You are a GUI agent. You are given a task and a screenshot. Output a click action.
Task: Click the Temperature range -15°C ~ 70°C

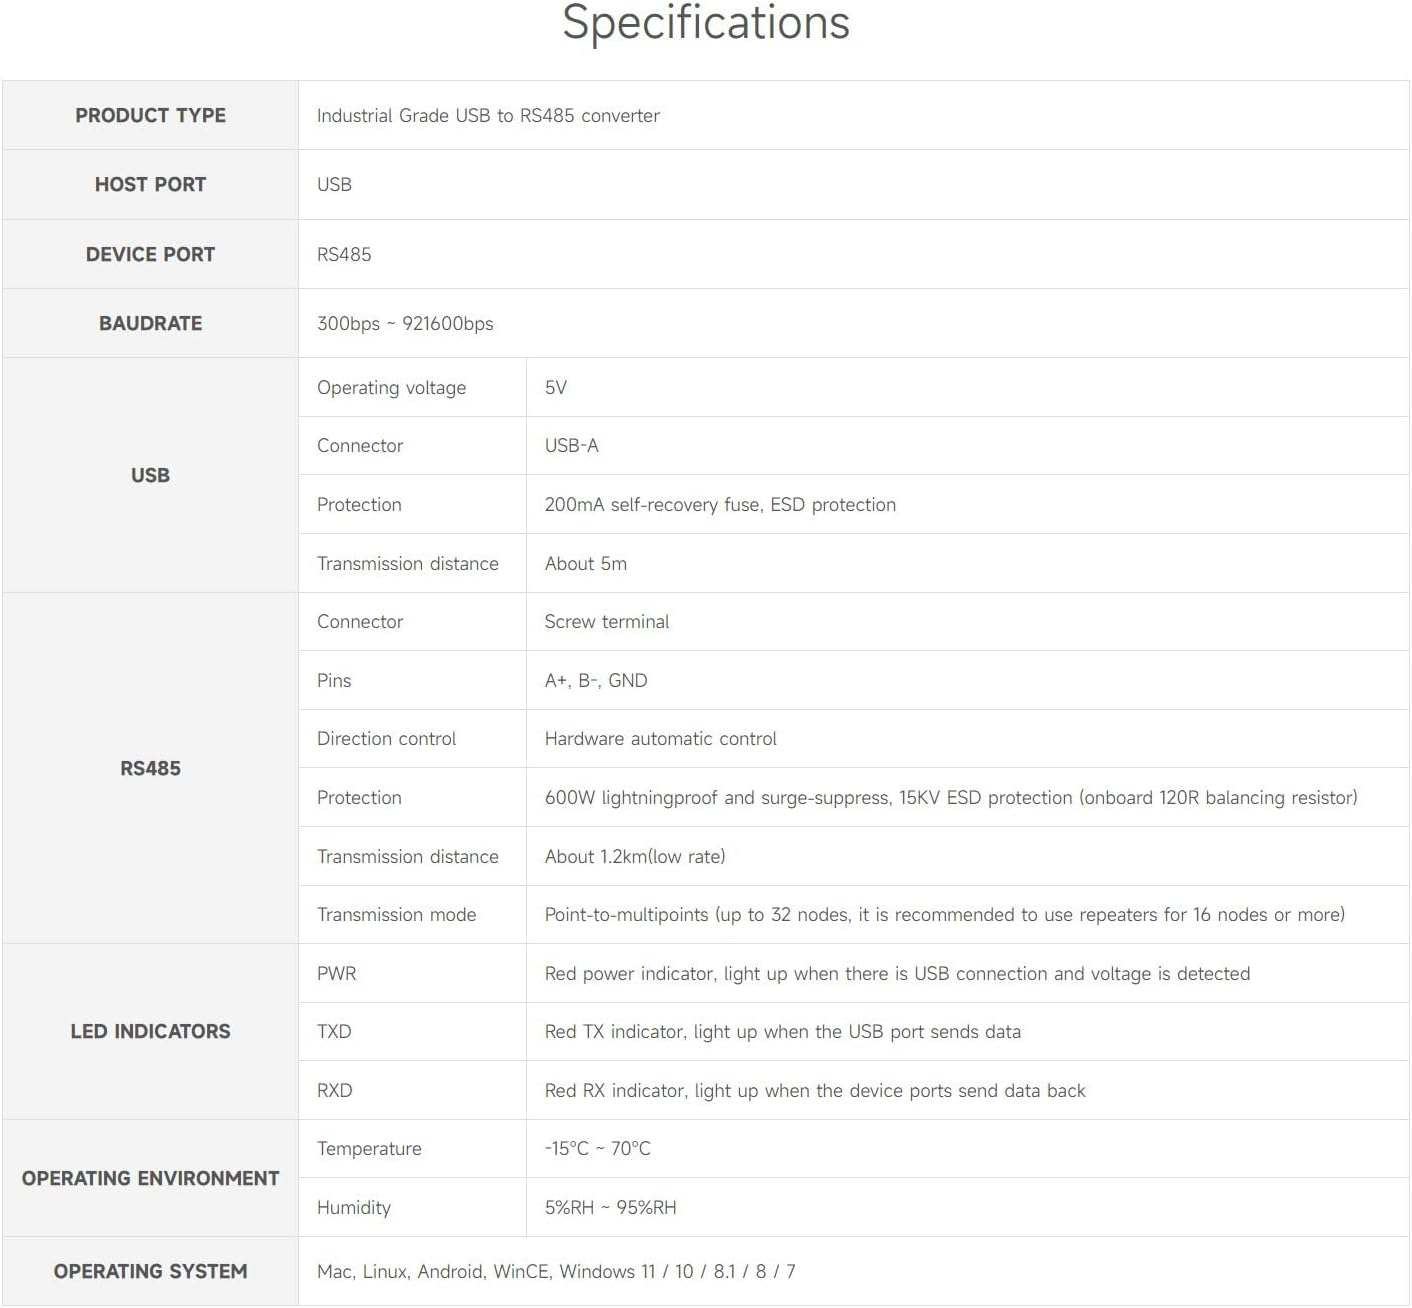597,1148
